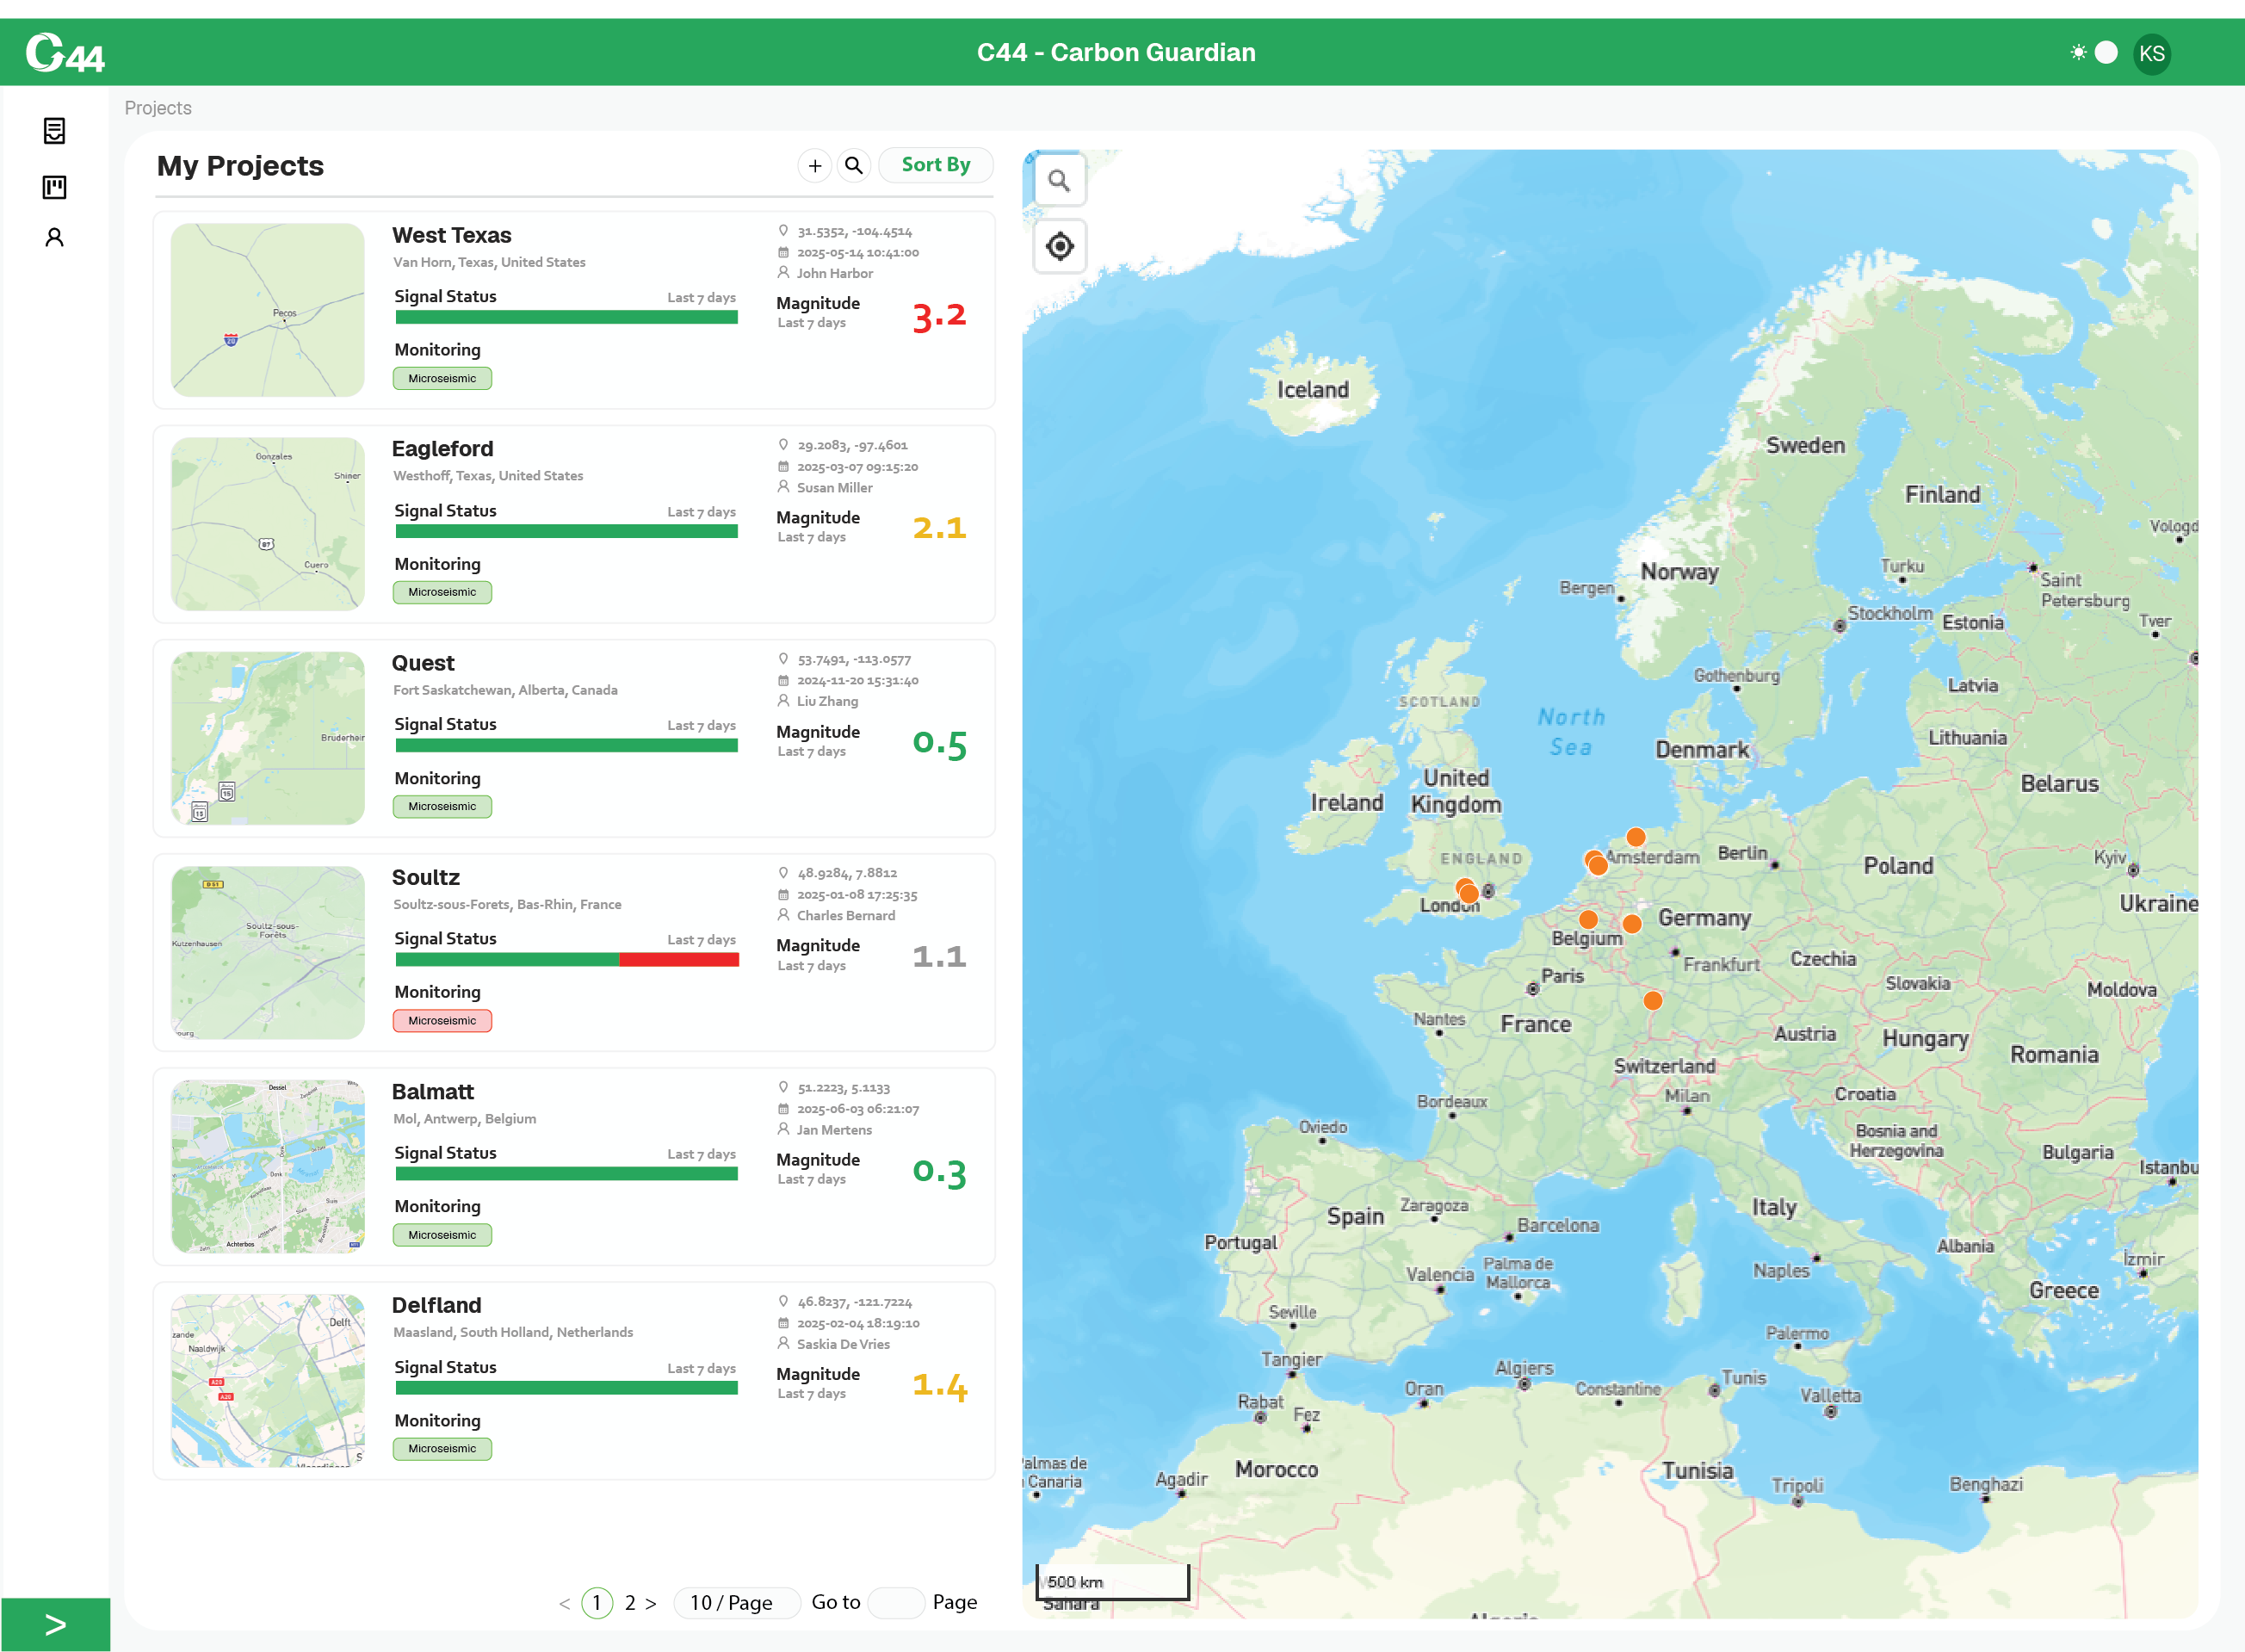Screen dimensions: 2245x1652
Task: Open the project search magnifier icon
Action: [x=853, y=166]
